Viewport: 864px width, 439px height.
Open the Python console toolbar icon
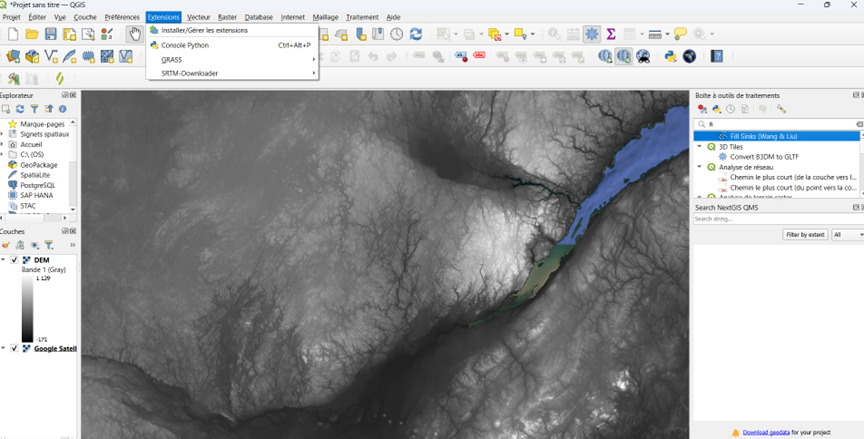coord(670,57)
